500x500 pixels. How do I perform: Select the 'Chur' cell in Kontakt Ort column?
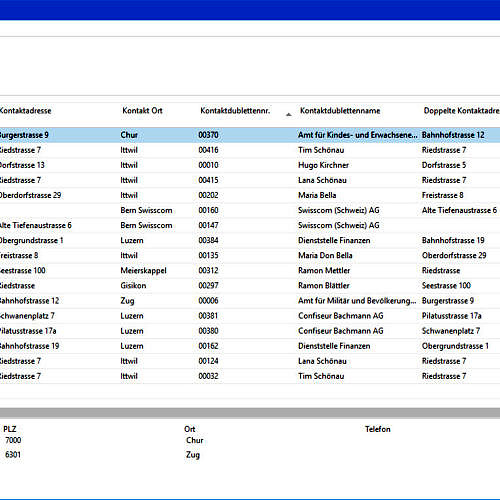click(129, 135)
